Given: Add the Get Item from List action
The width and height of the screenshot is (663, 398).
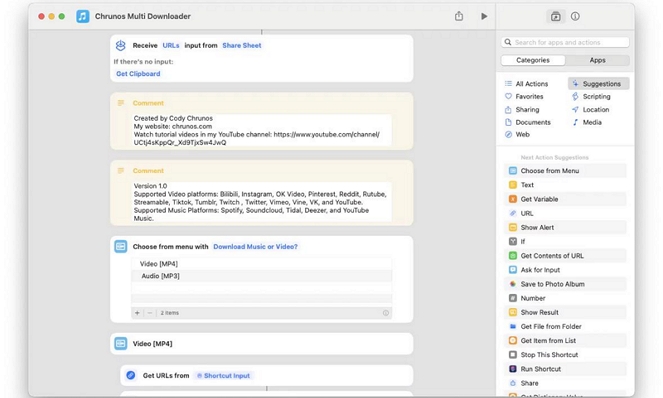Looking at the screenshot, I should coord(565,341).
